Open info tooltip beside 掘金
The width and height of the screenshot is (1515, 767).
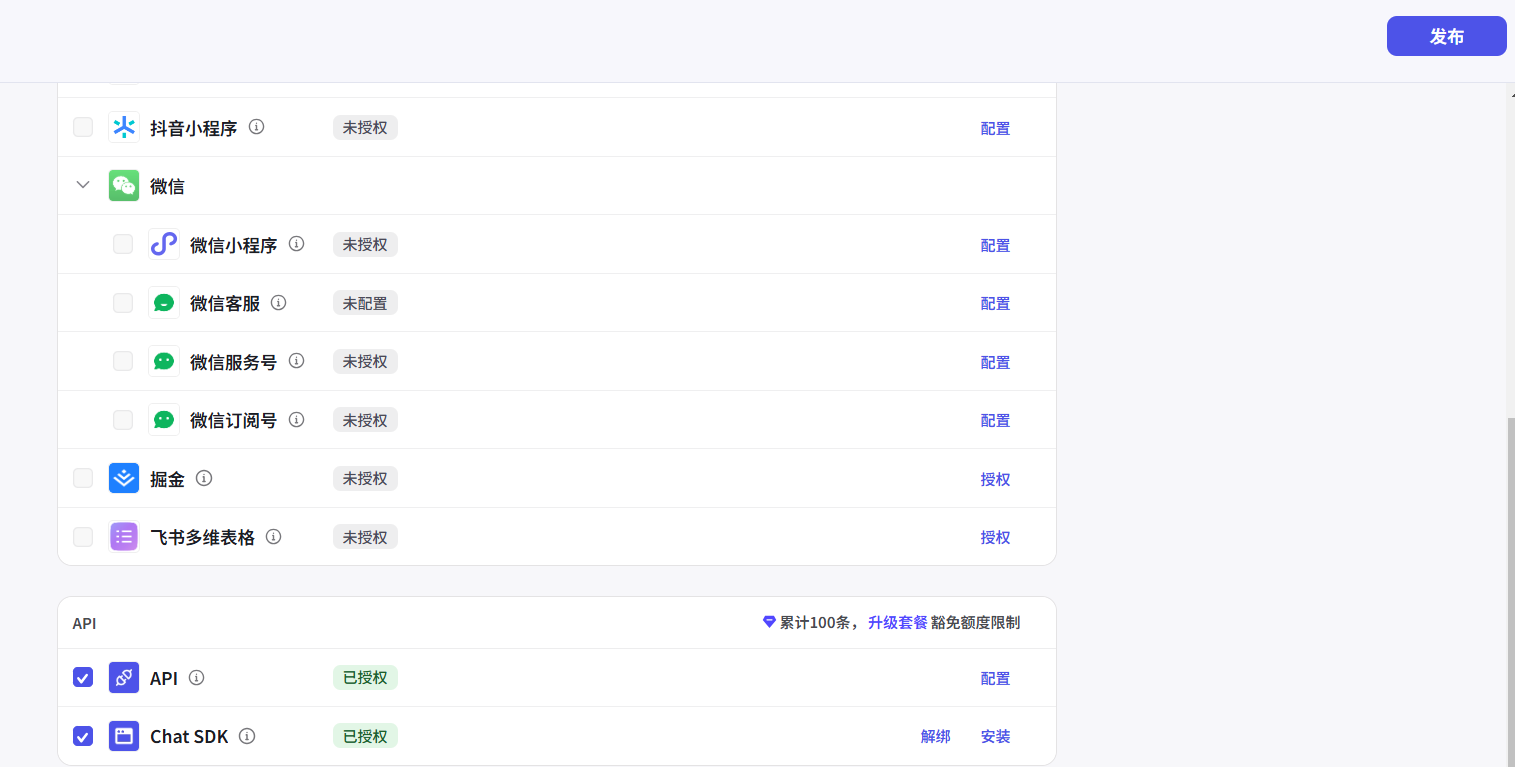tap(204, 478)
